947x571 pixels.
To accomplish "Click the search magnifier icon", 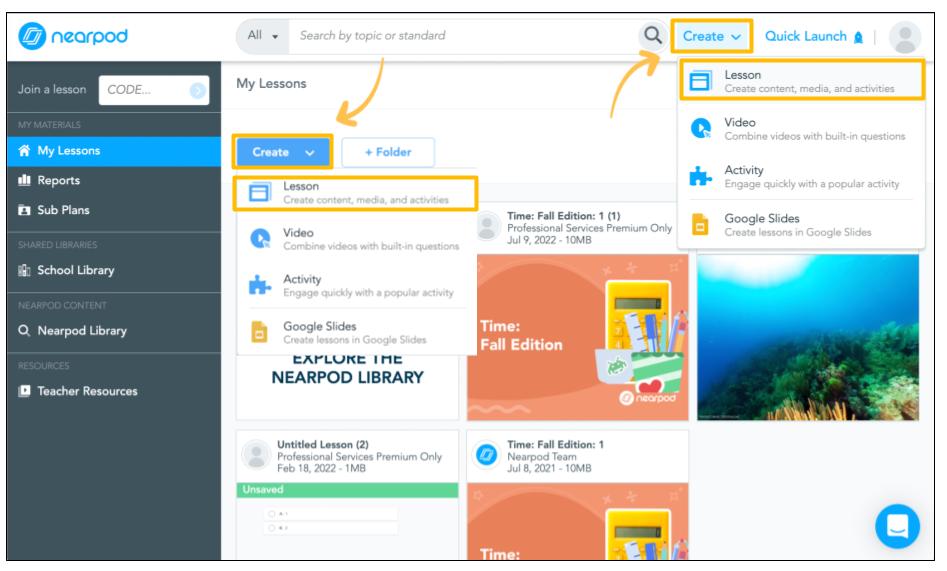I will click(653, 36).
